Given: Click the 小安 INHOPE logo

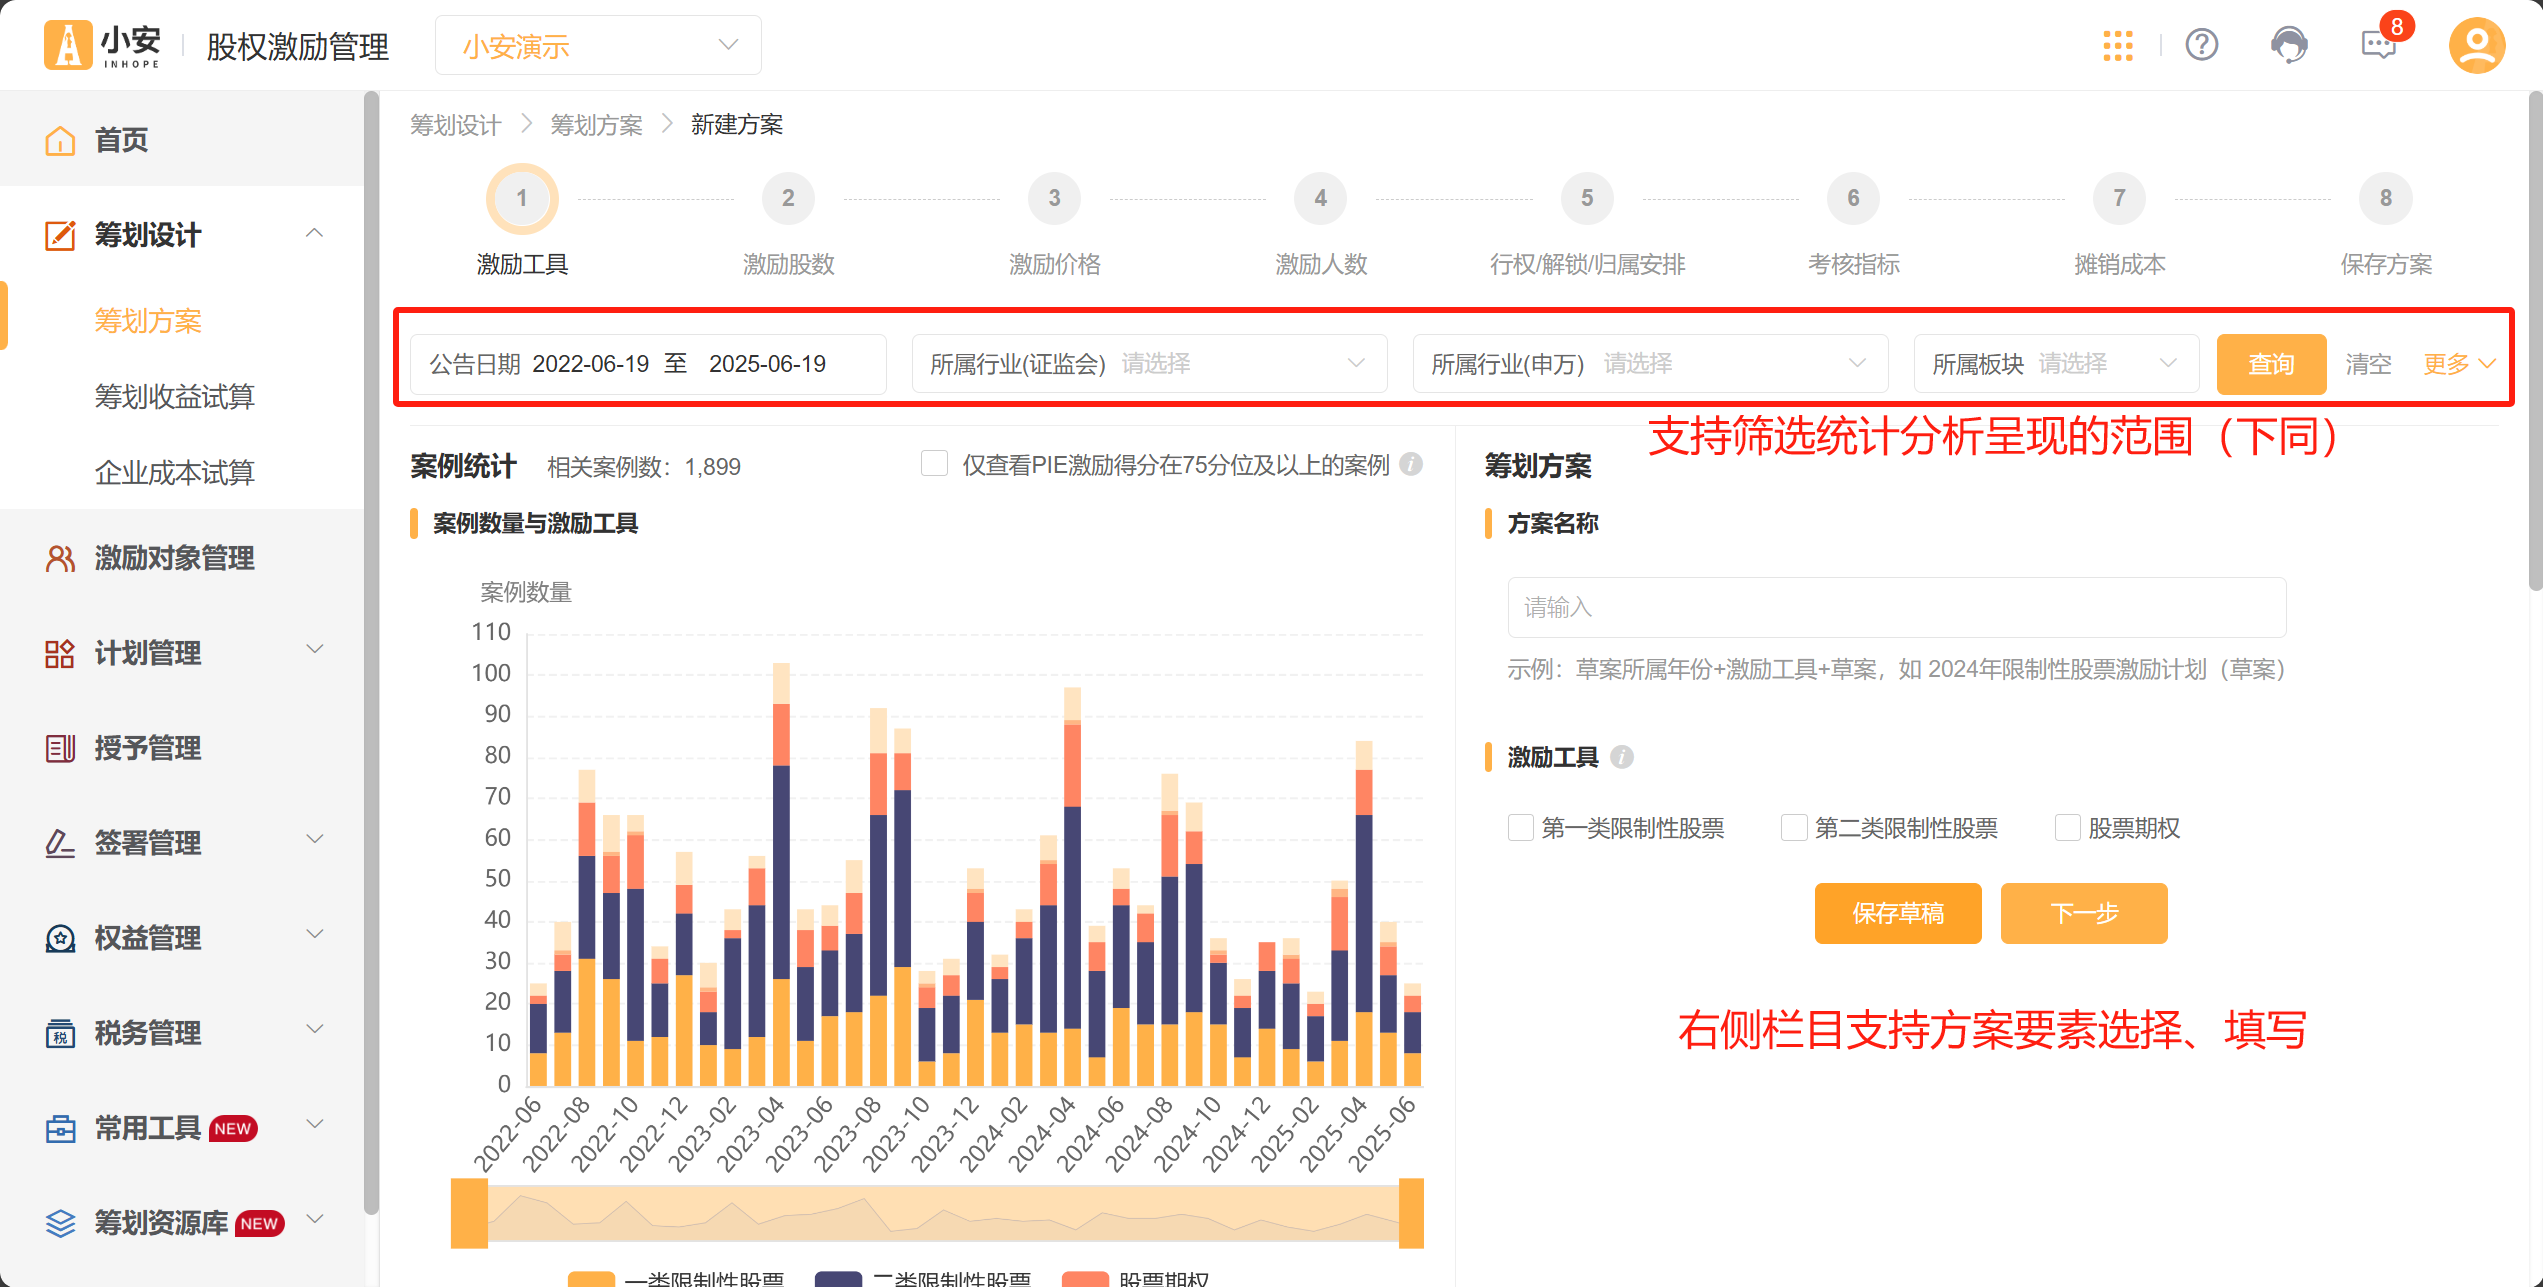Looking at the screenshot, I should (x=102, y=45).
